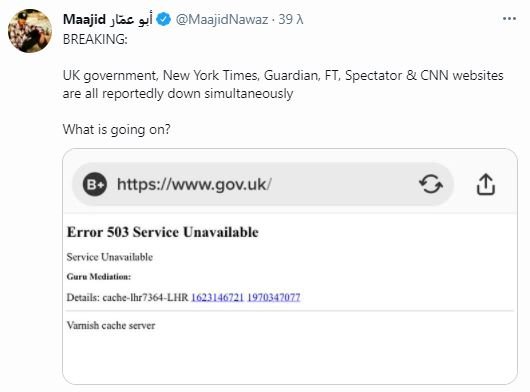
Task: Click the B+ icon in address bar
Action: pos(95,184)
